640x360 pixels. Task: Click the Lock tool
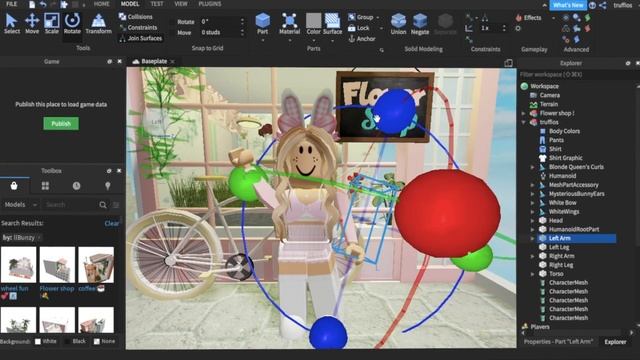point(359,28)
